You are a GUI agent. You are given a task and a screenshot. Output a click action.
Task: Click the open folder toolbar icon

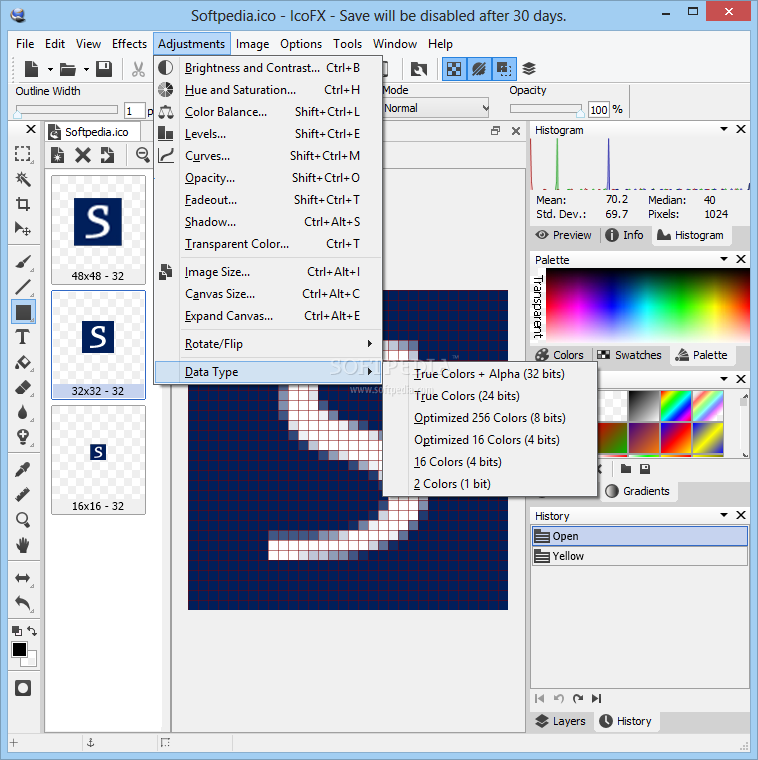click(67, 69)
